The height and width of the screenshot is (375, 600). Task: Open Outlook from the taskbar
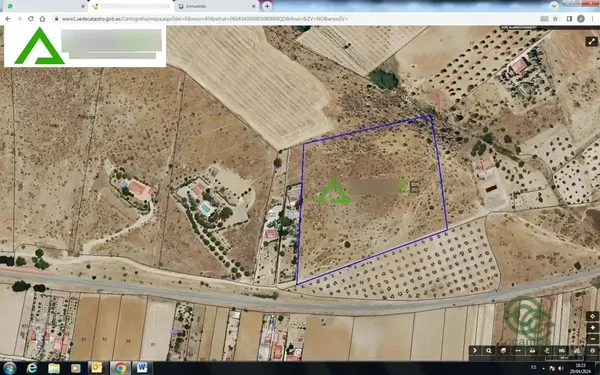pos(97,368)
